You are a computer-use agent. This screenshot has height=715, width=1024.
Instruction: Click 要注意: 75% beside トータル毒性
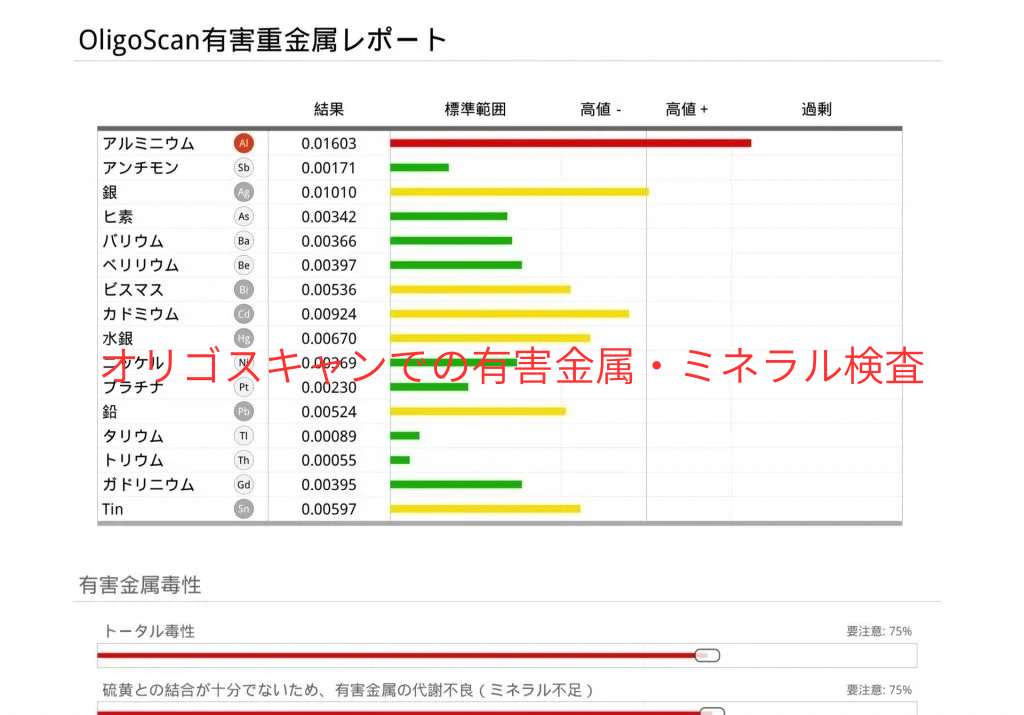pos(879,631)
